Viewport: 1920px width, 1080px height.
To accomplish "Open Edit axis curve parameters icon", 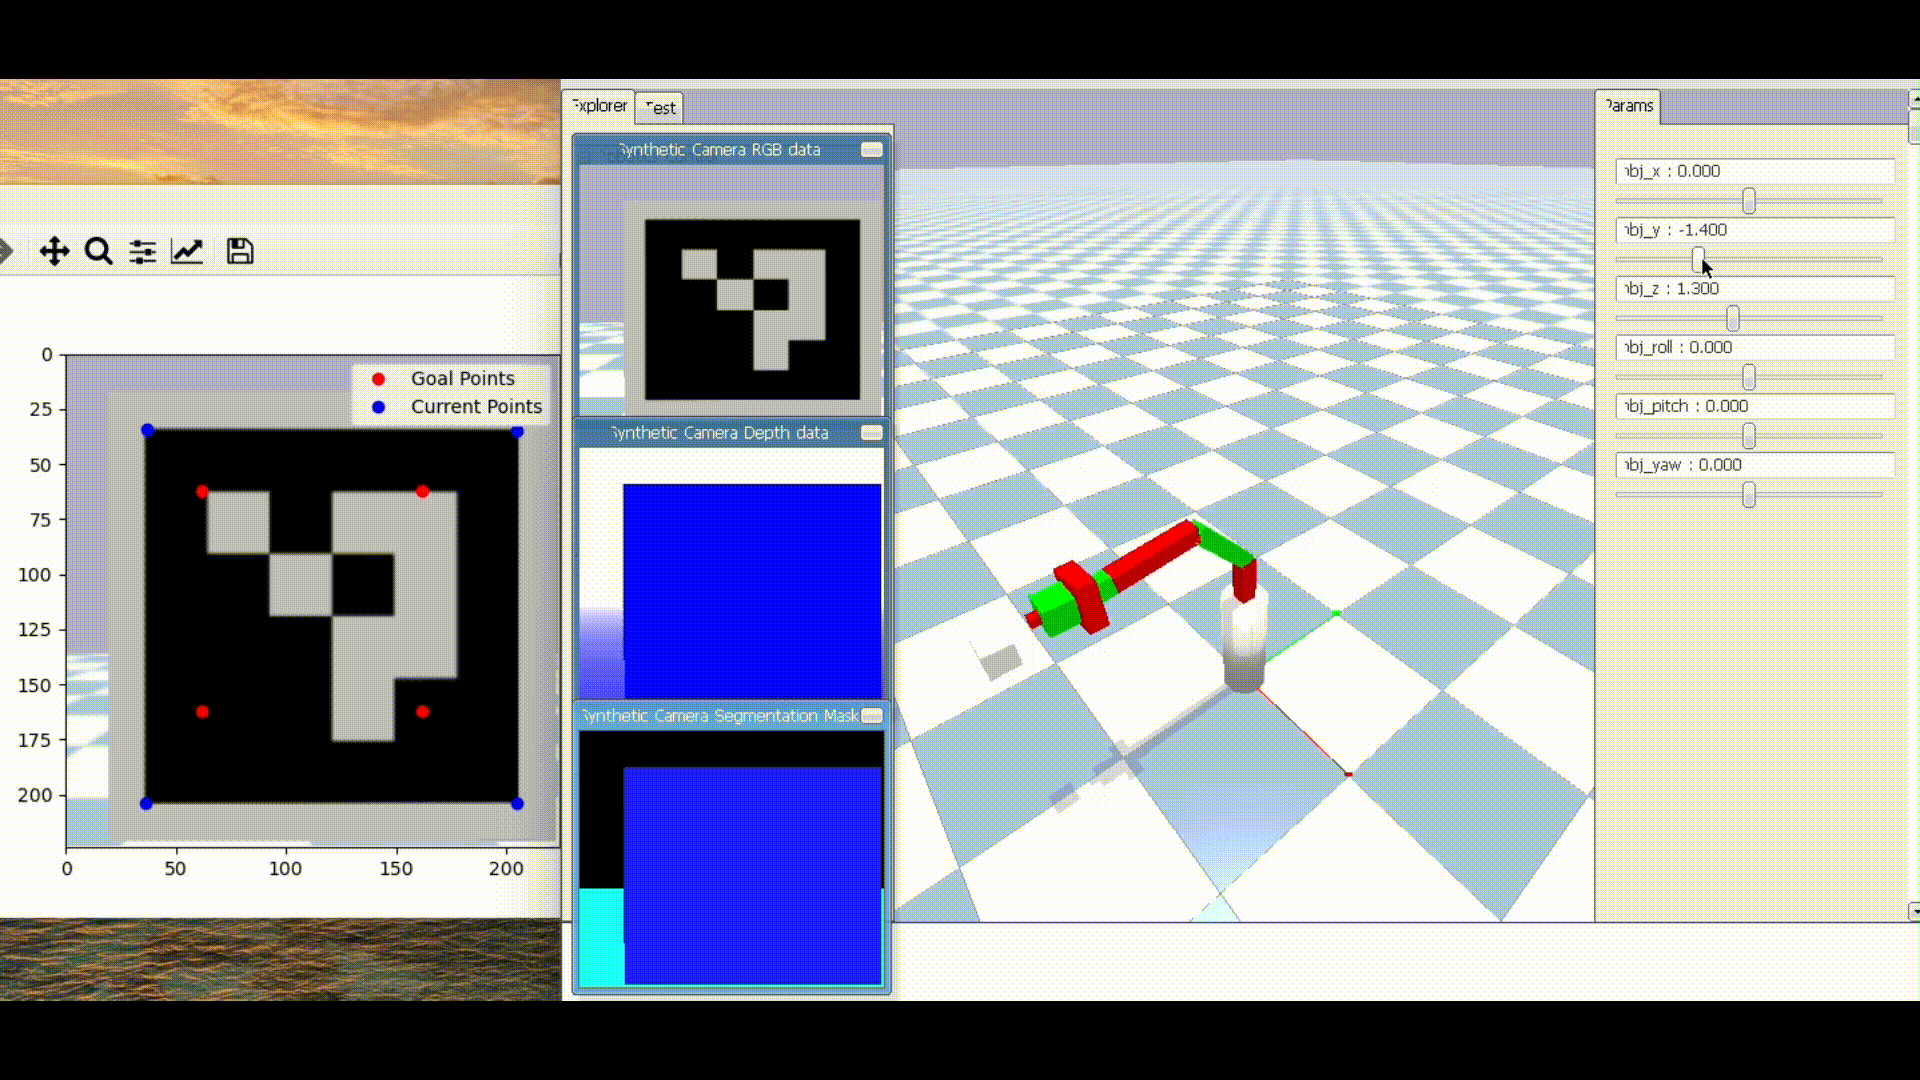I will 187,251.
